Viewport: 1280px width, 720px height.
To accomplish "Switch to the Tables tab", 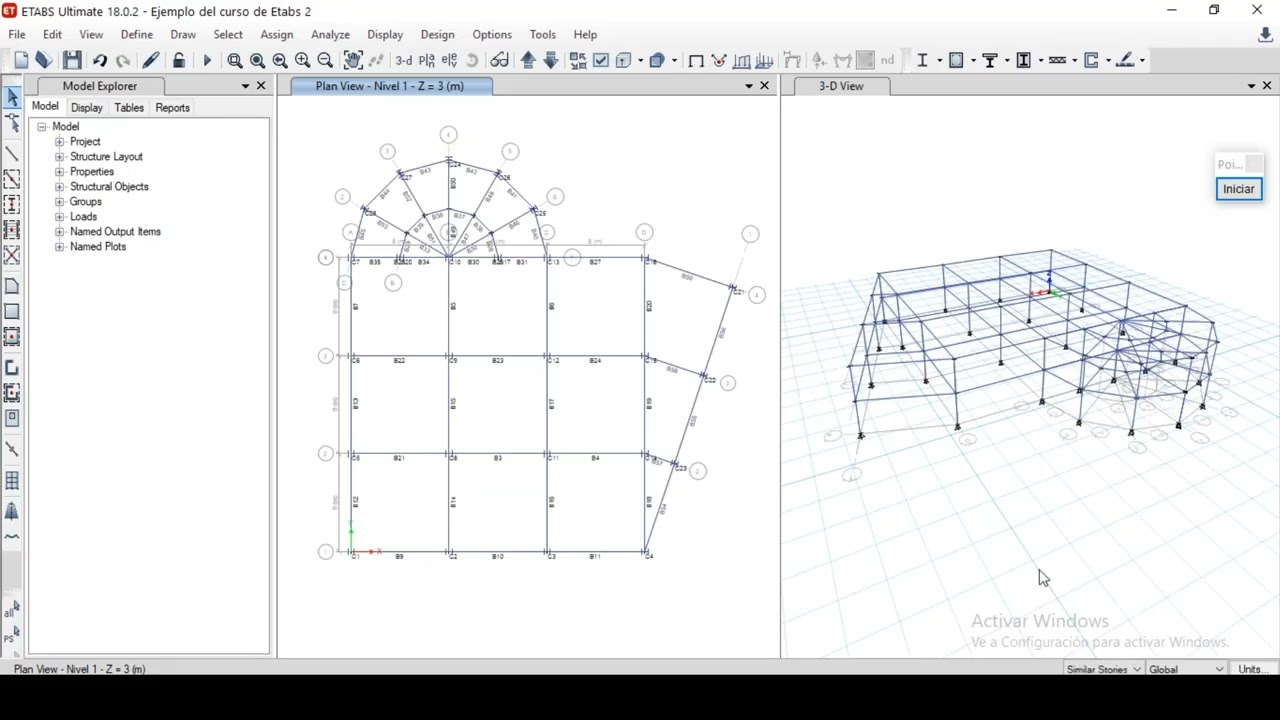I will tap(129, 108).
